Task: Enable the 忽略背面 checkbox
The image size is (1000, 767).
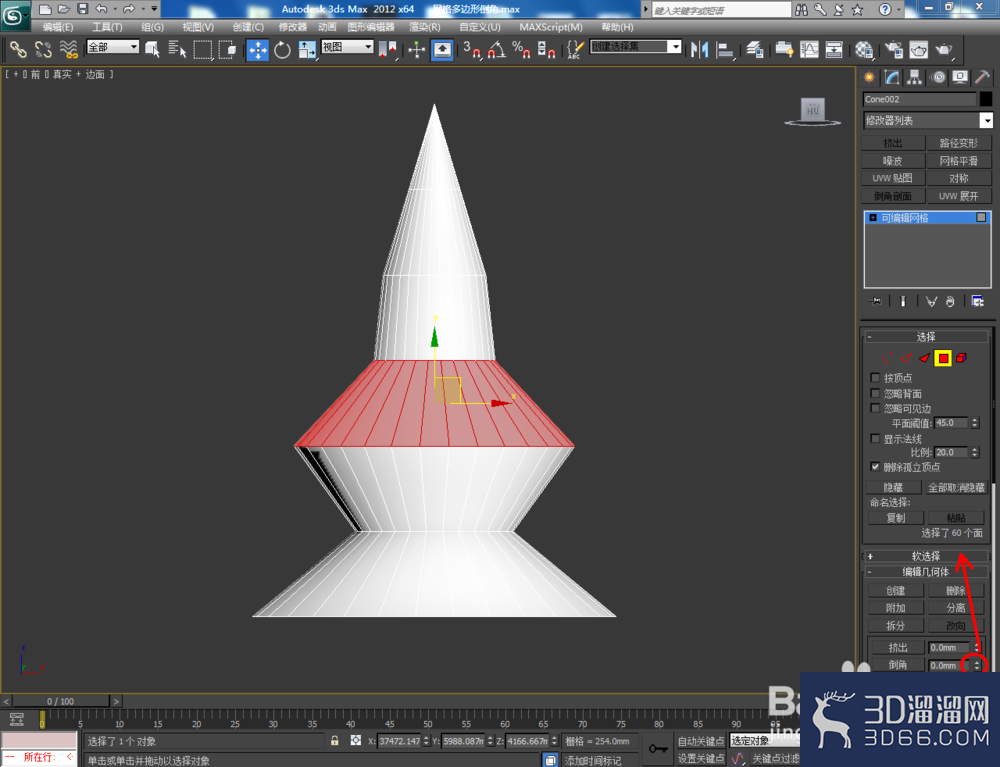Action: 875,393
